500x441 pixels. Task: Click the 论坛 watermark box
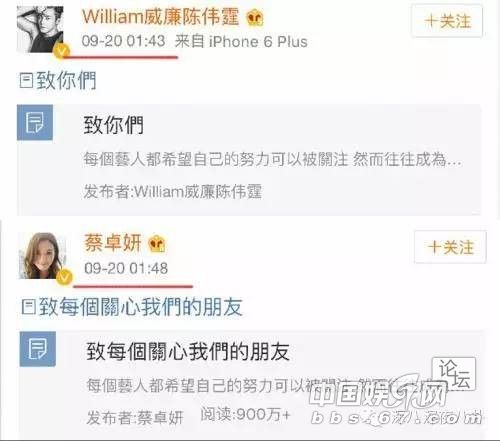[454, 374]
